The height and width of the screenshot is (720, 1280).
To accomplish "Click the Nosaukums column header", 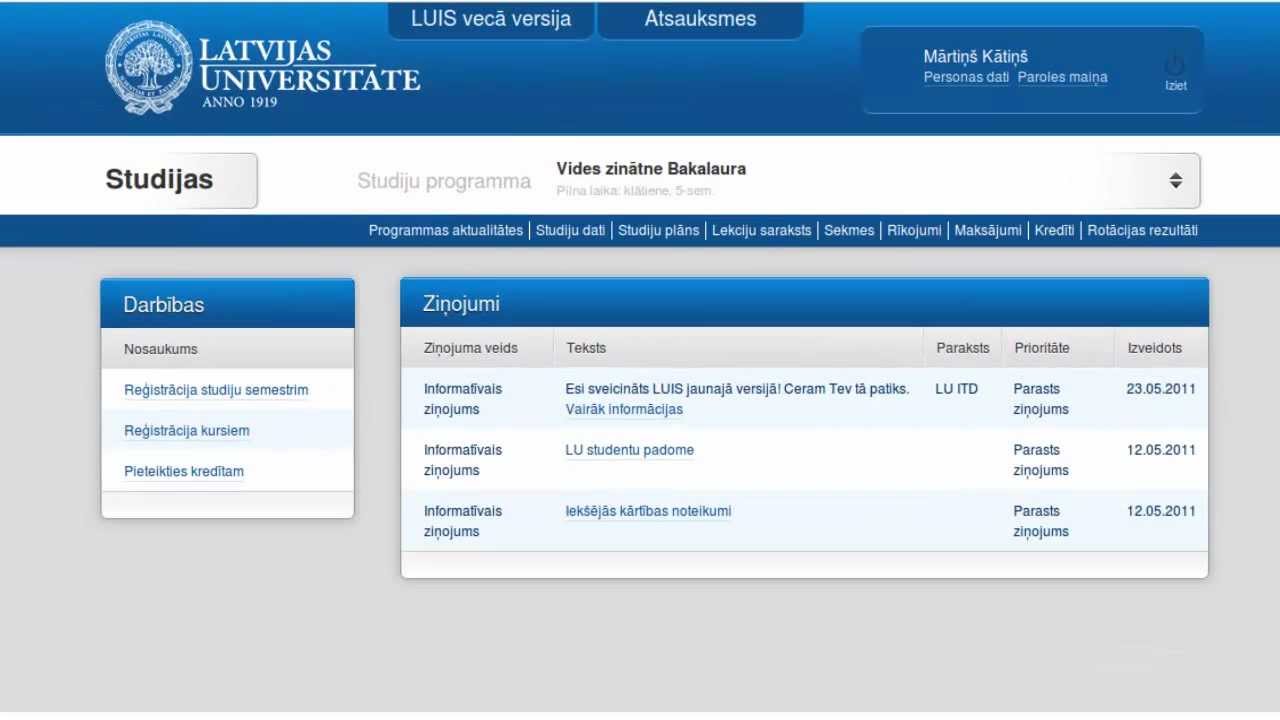I will click(x=161, y=349).
